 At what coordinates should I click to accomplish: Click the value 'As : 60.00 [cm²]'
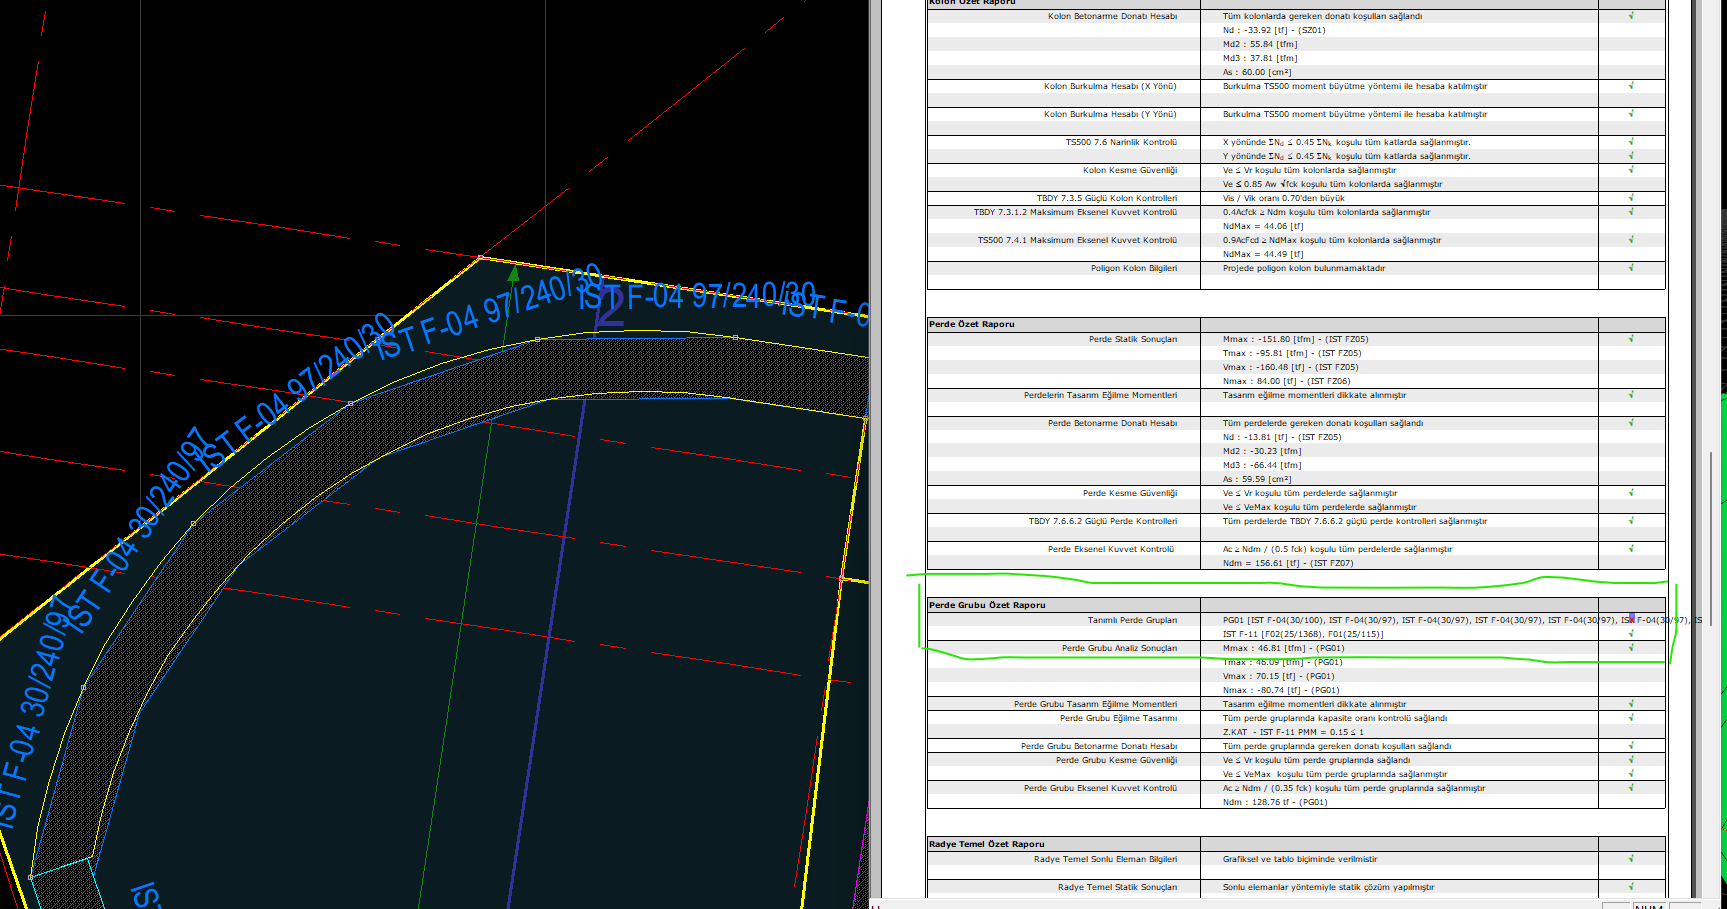pos(1256,72)
